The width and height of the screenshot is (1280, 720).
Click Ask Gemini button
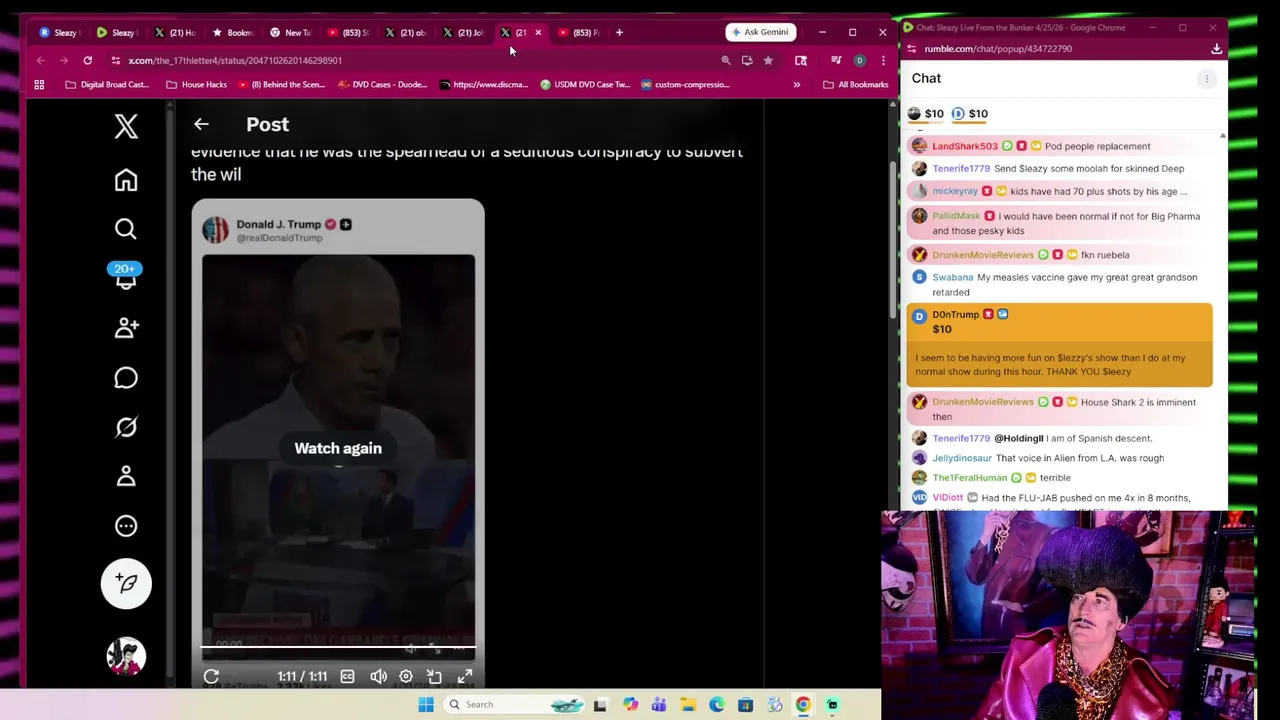coord(760,32)
